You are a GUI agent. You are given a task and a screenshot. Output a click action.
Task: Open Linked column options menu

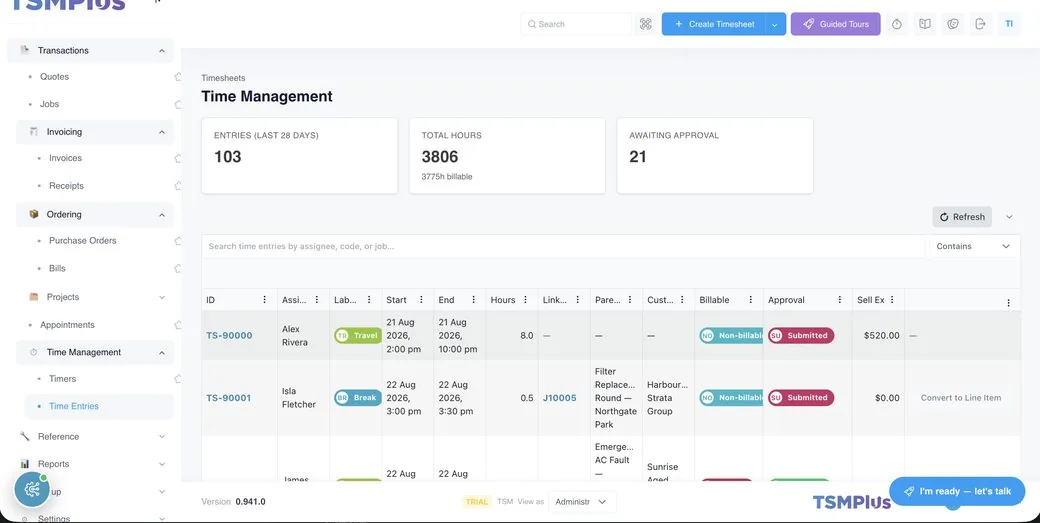(578, 300)
